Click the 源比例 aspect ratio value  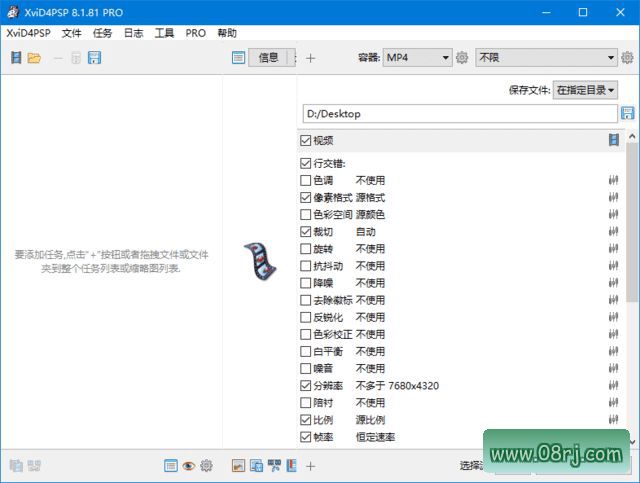click(370, 420)
